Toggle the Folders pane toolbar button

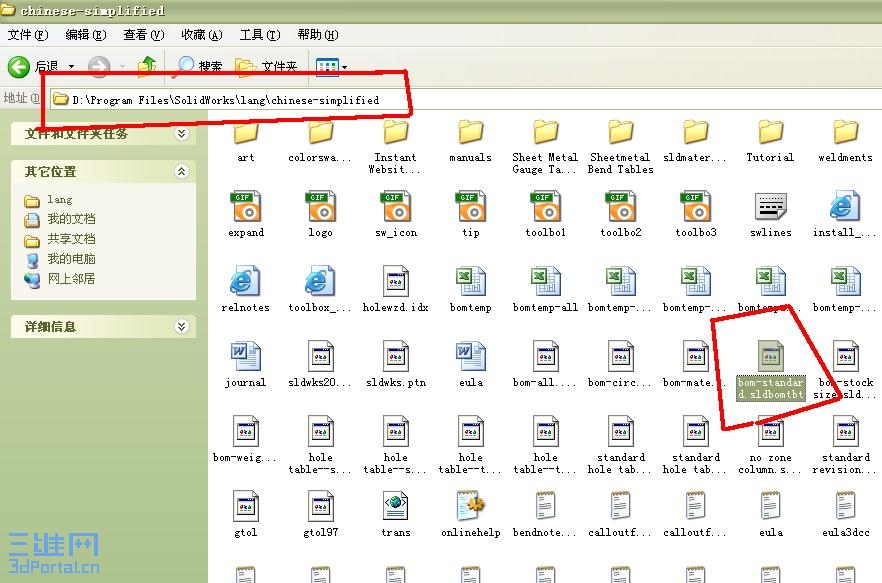pyautogui.click(x=266, y=66)
